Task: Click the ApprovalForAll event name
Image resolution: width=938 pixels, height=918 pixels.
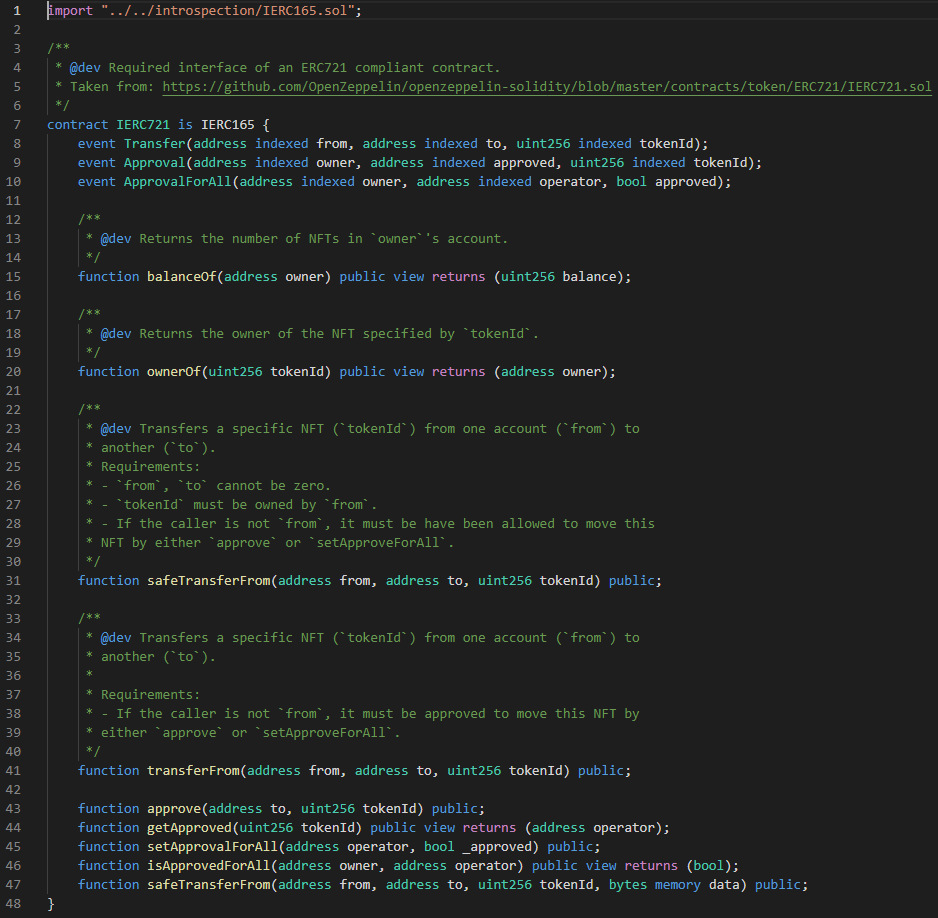Action: (x=178, y=182)
